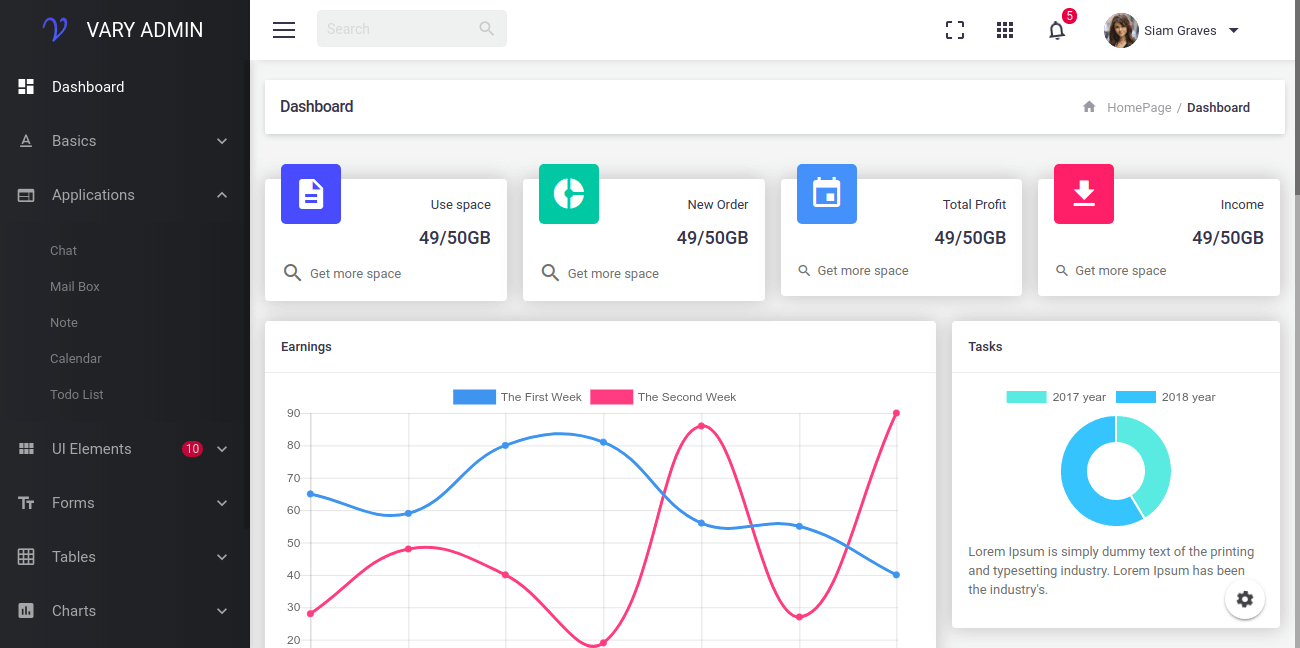
Task: Click the Earnings panel title
Action: (306, 347)
